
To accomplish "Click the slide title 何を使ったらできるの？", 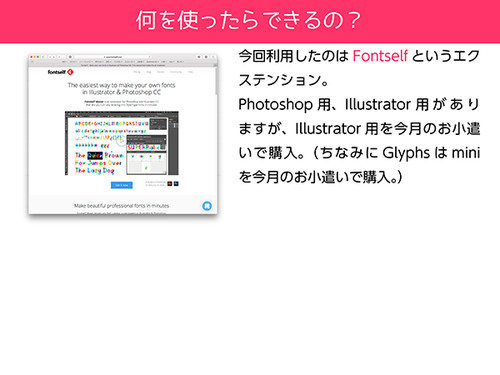I will pos(249,20).
